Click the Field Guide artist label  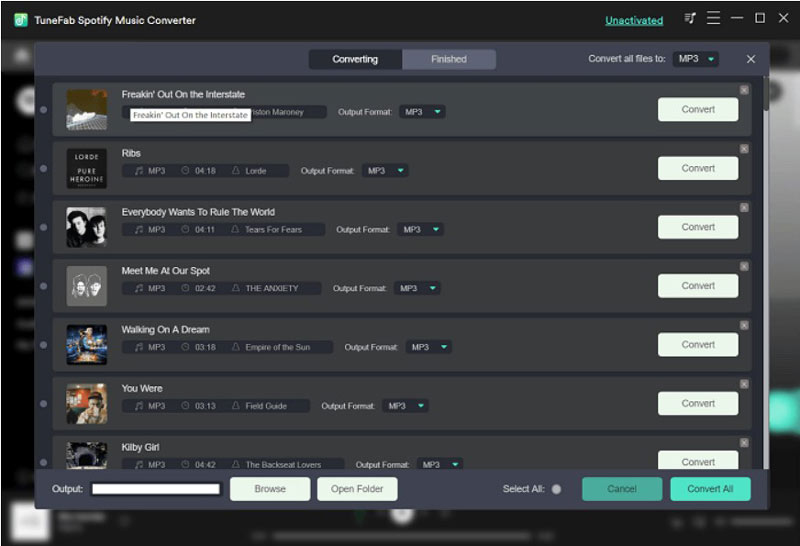(x=266, y=406)
